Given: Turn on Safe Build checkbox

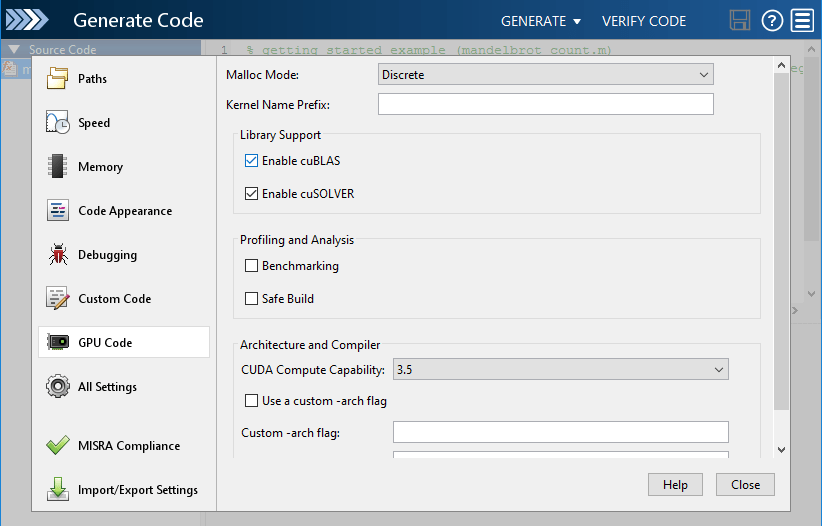Looking at the screenshot, I should 251,299.
